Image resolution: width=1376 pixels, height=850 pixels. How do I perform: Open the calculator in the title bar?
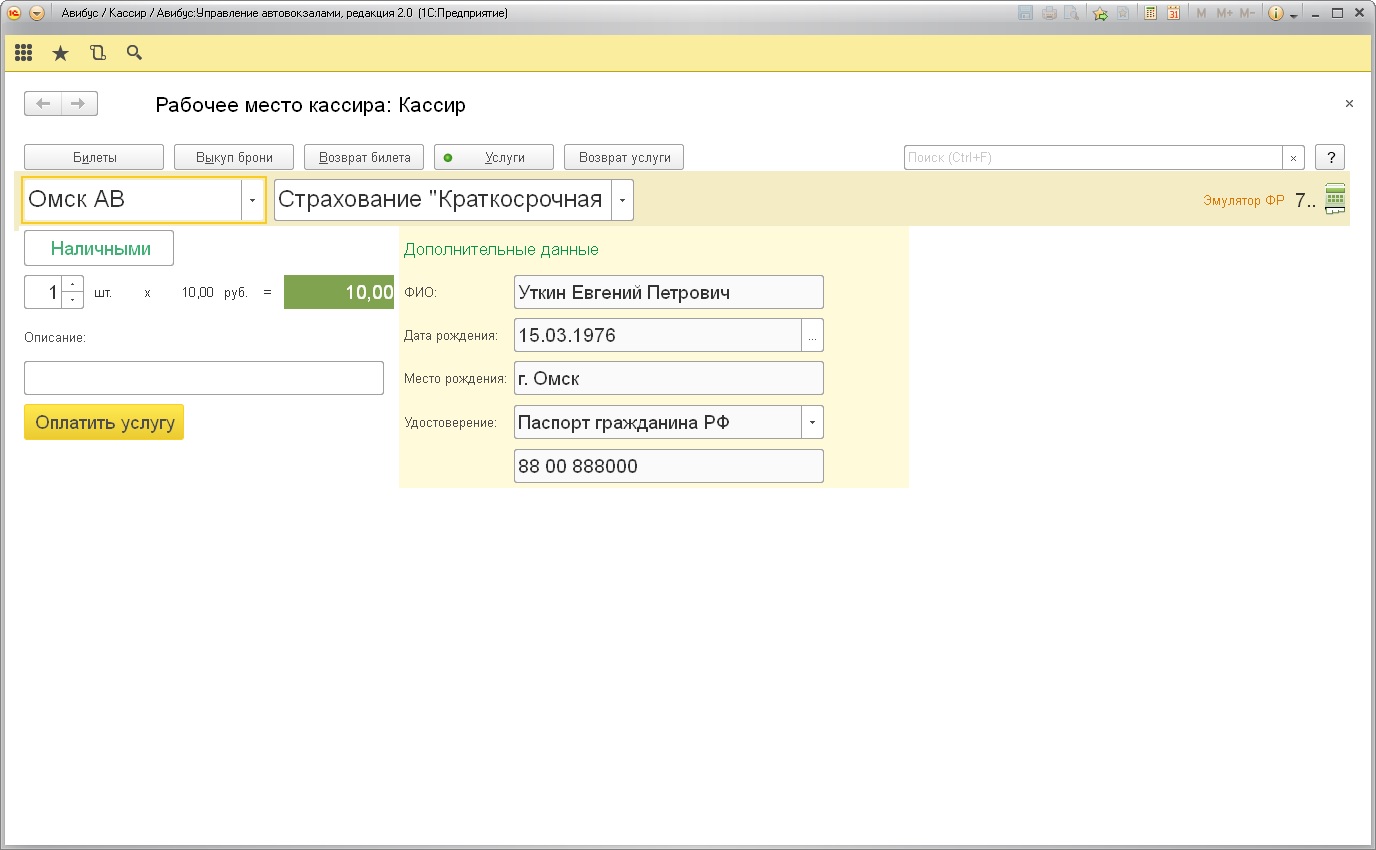pos(1151,14)
